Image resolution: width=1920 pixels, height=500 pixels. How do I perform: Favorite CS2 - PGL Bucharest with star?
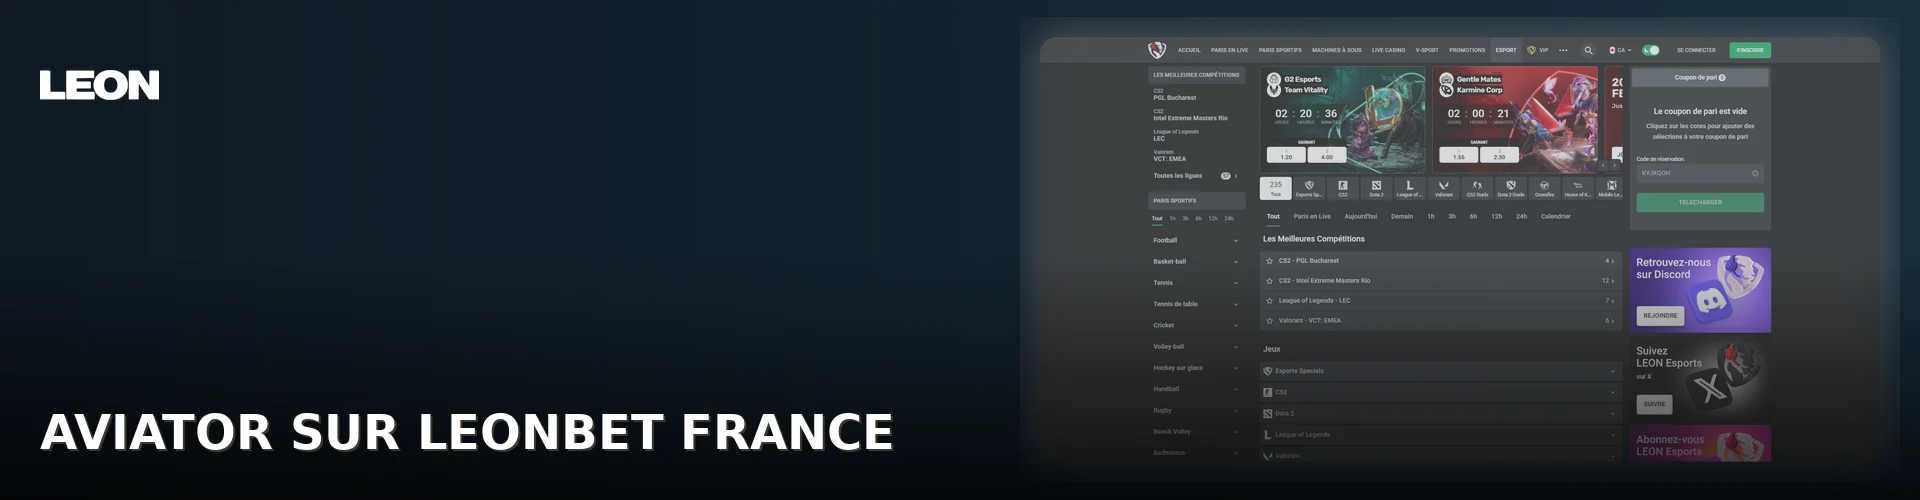coord(1270,261)
